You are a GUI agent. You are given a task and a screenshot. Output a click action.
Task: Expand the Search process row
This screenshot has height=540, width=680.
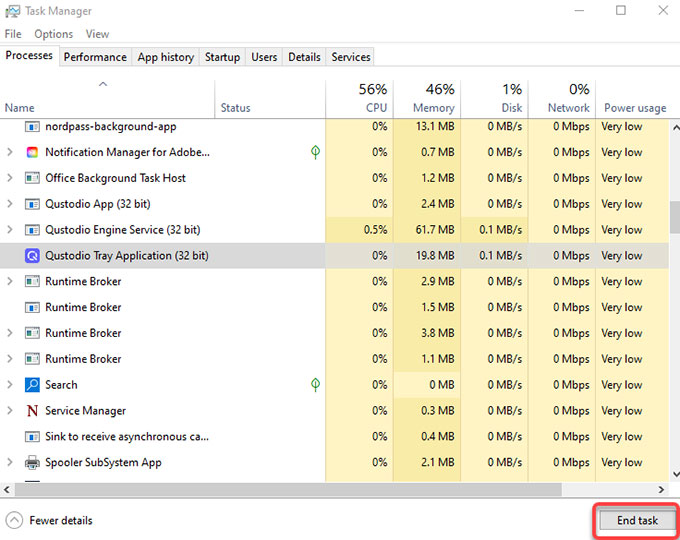pyautogui.click(x=10, y=385)
